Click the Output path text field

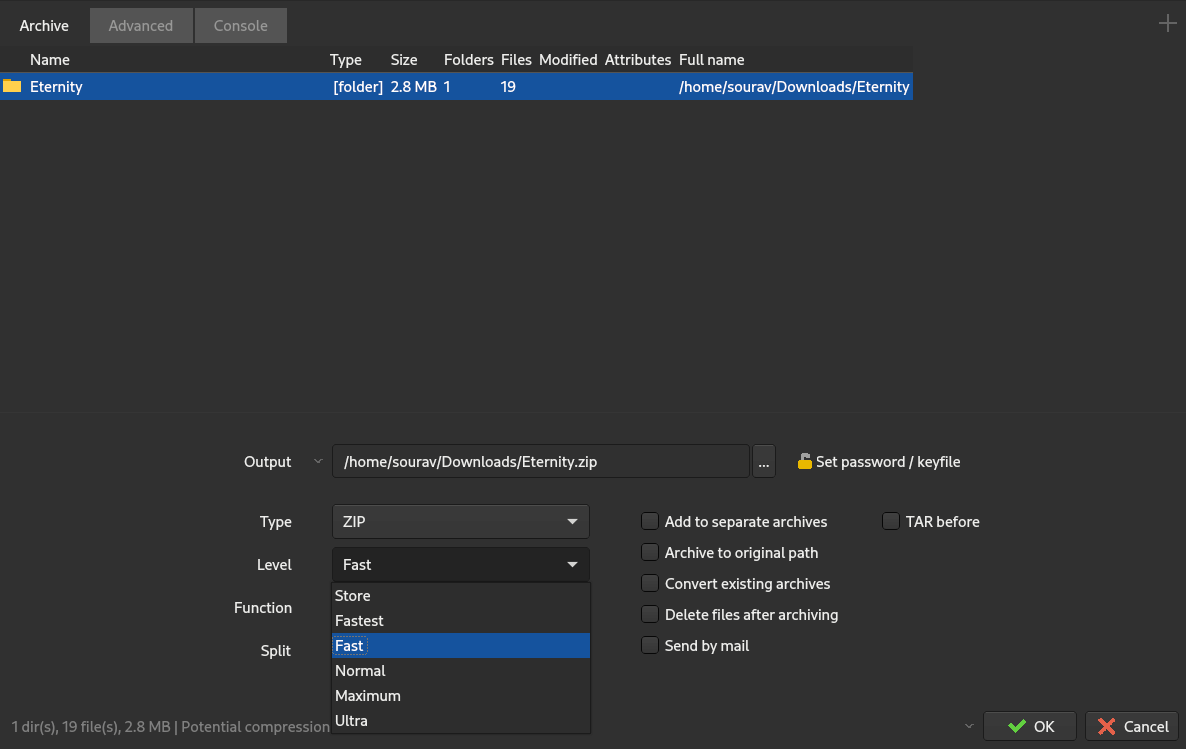click(540, 462)
